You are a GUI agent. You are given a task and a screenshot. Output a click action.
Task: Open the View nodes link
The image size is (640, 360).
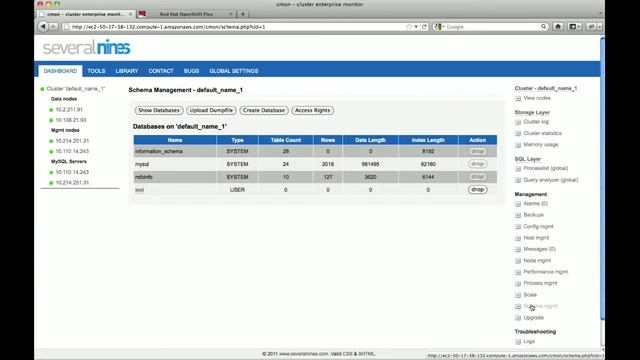pyautogui.click(x=537, y=98)
